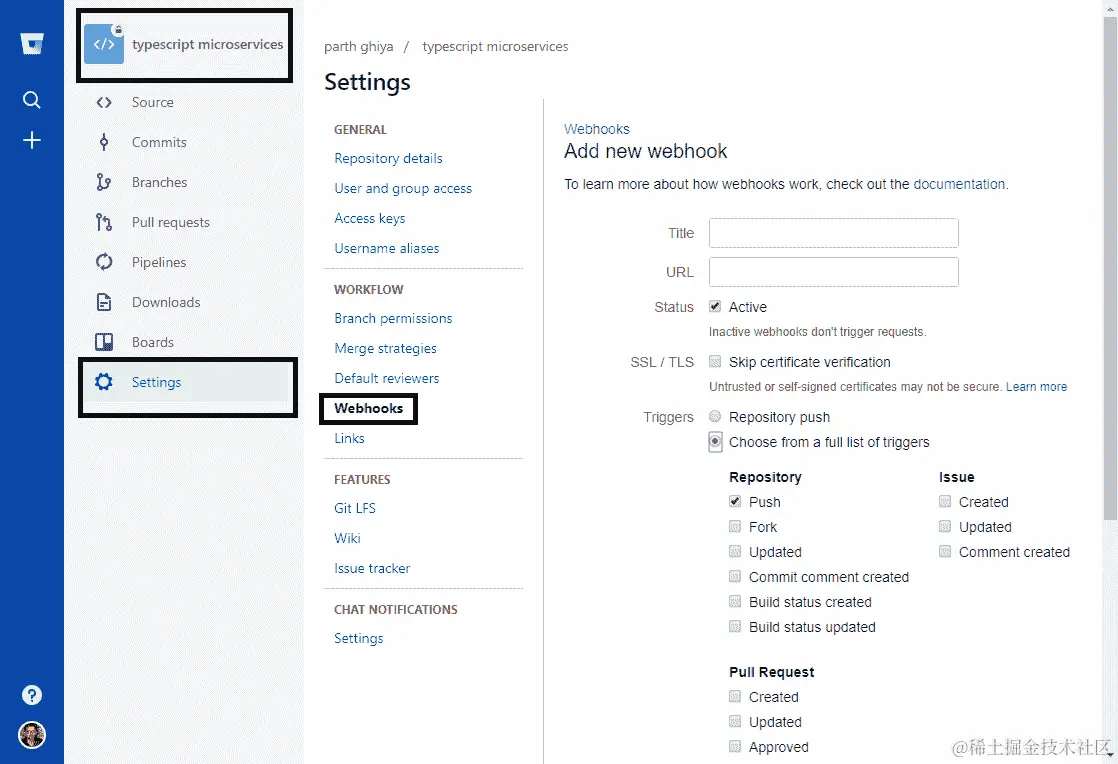Click the Webhooks breadcrumb above the form
This screenshot has width=1118, height=764.
click(x=597, y=129)
